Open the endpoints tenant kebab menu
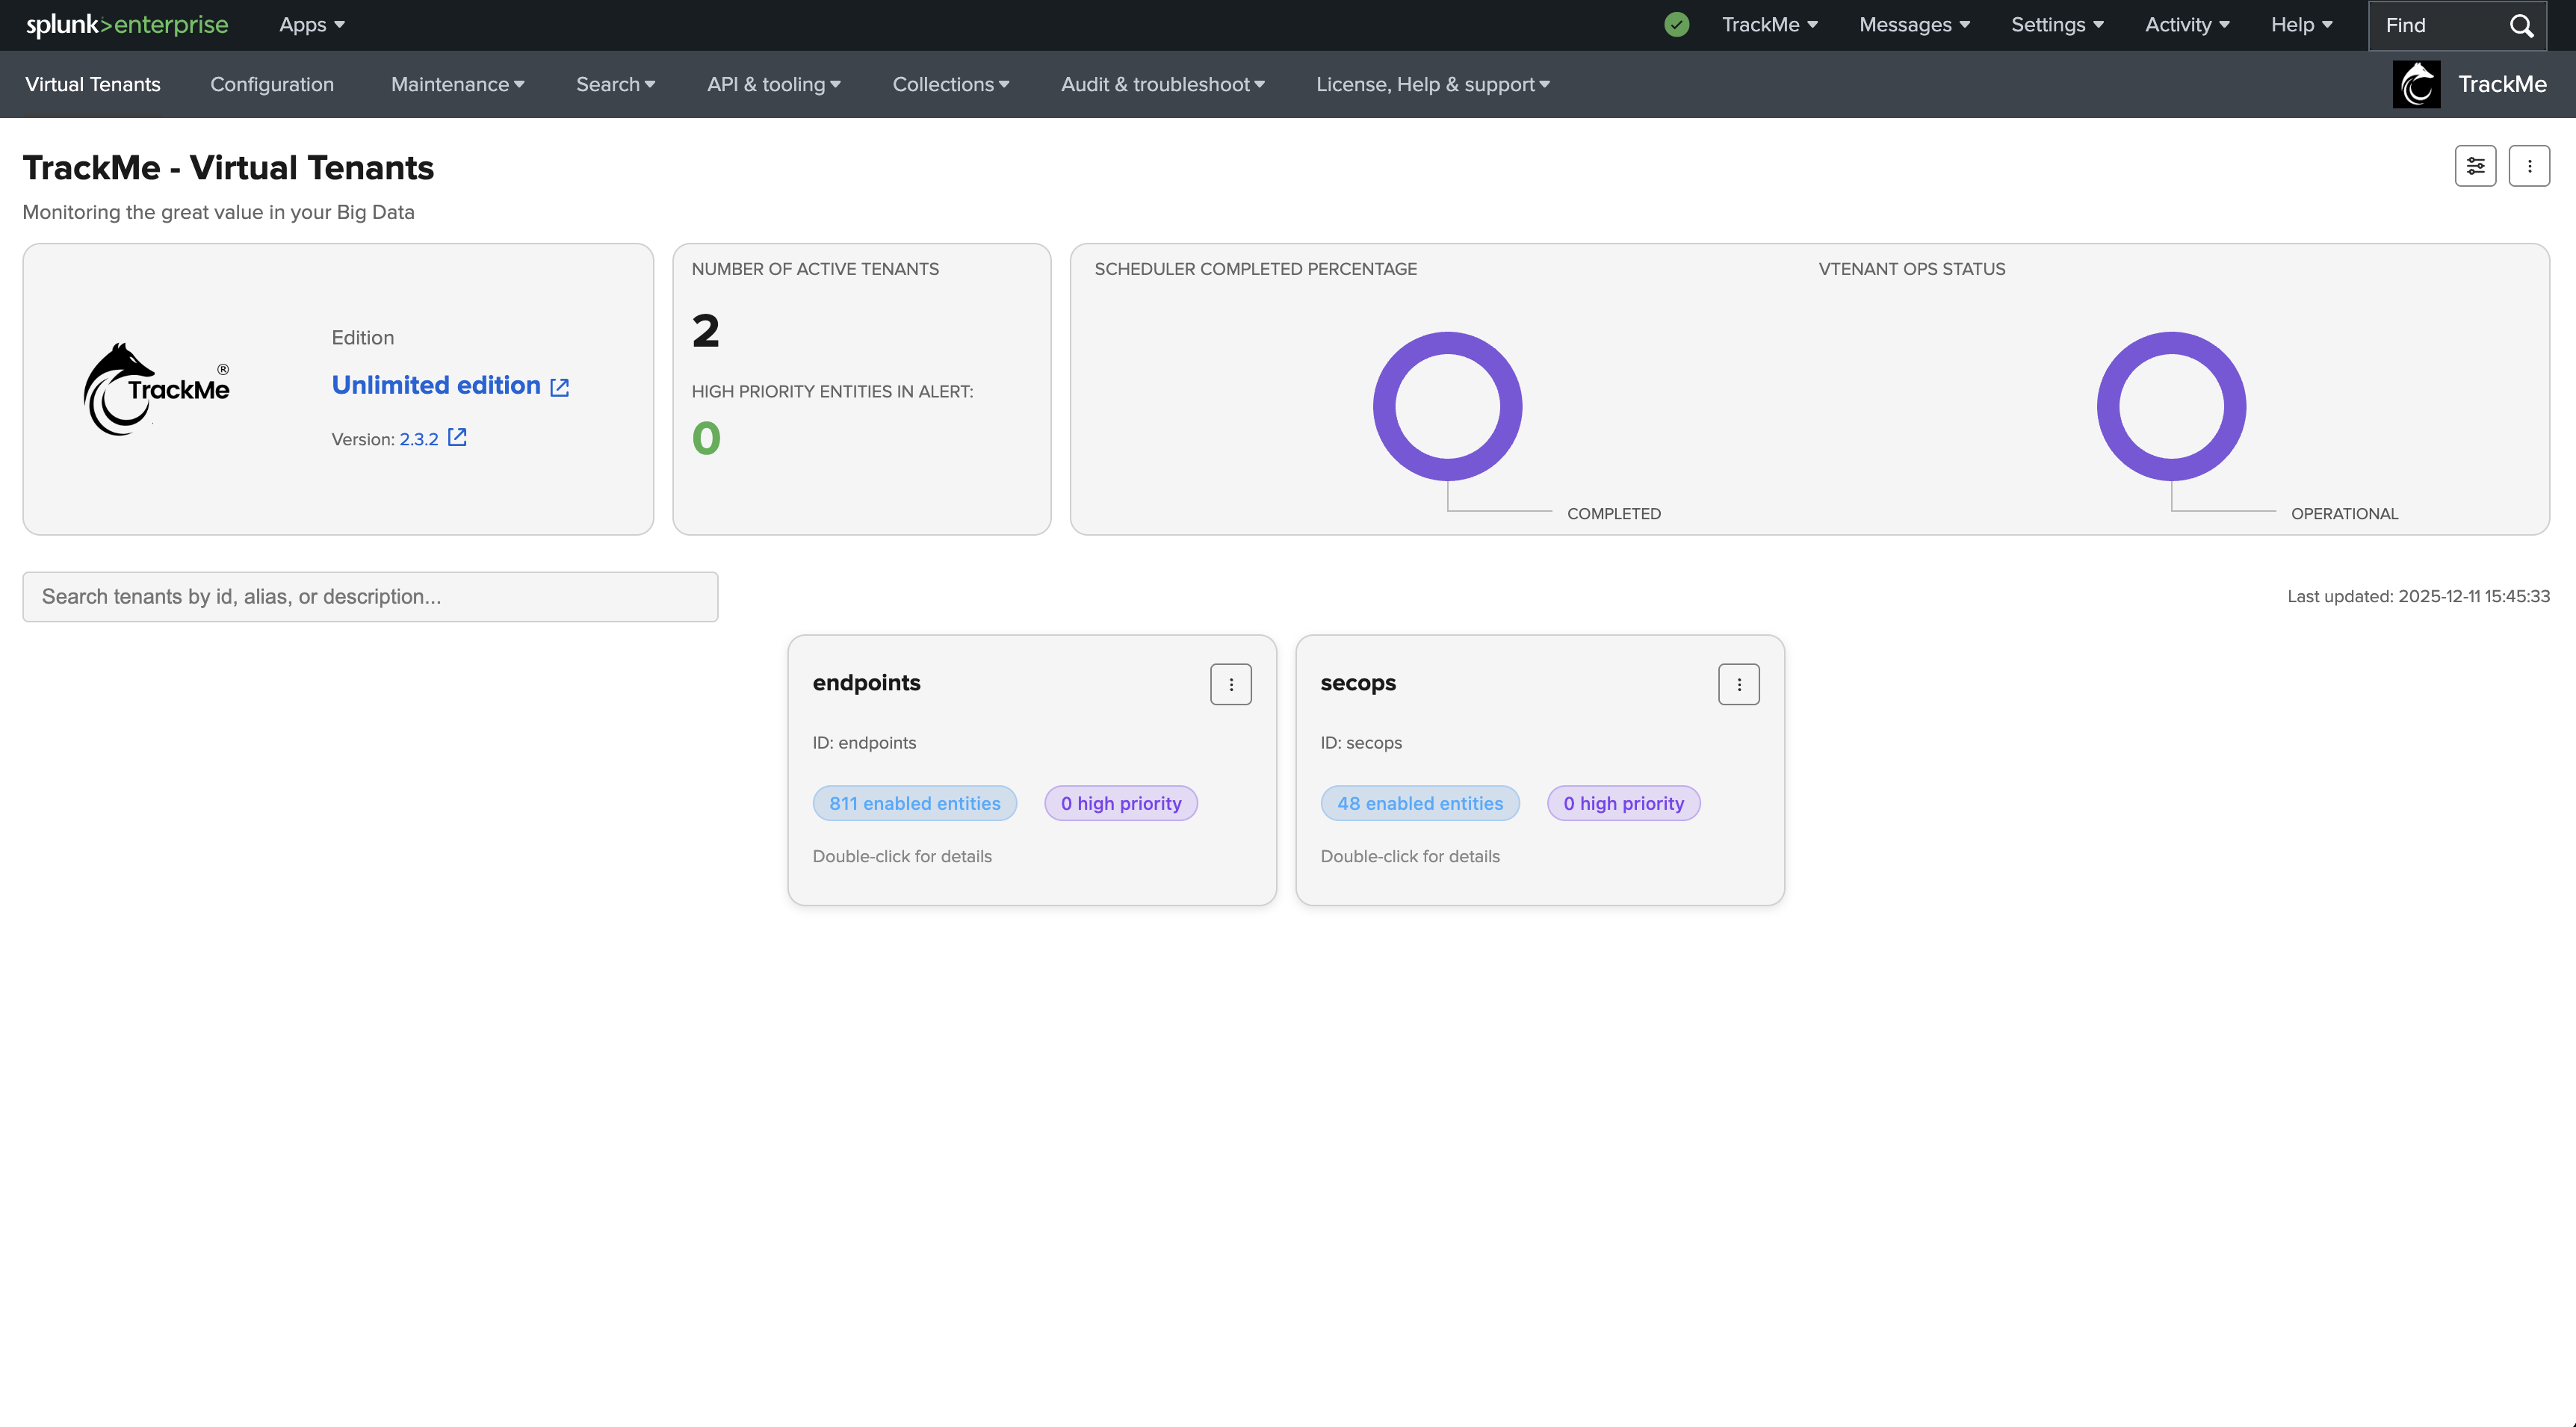2576x1427 pixels. point(1230,685)
